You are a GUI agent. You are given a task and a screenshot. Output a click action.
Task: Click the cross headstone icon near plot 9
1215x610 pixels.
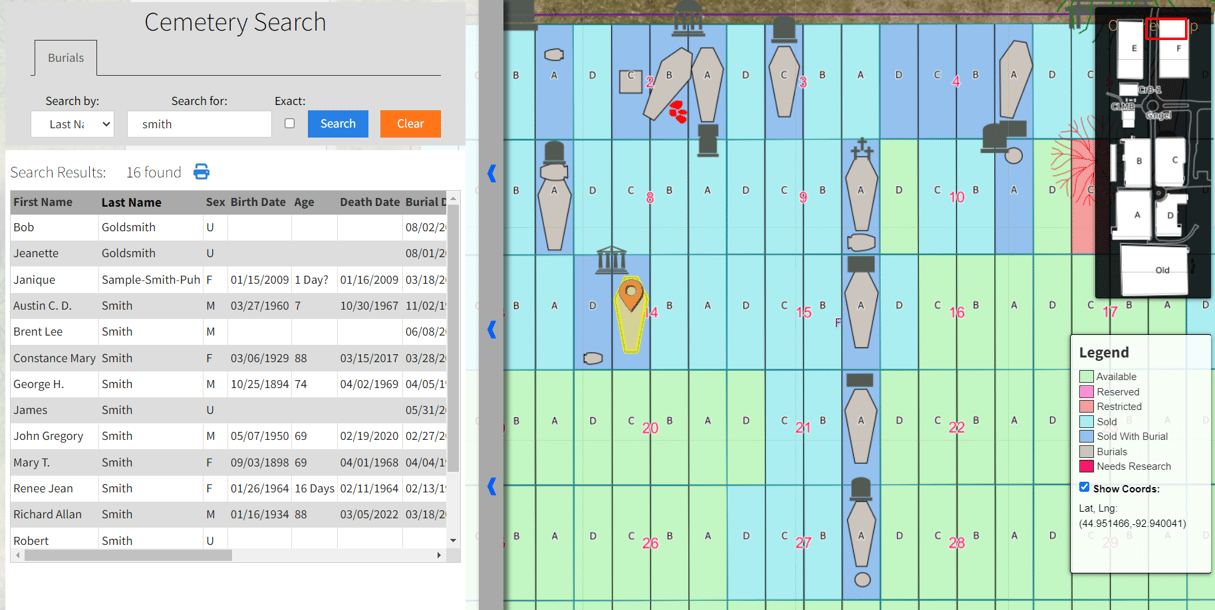point(860,153)
